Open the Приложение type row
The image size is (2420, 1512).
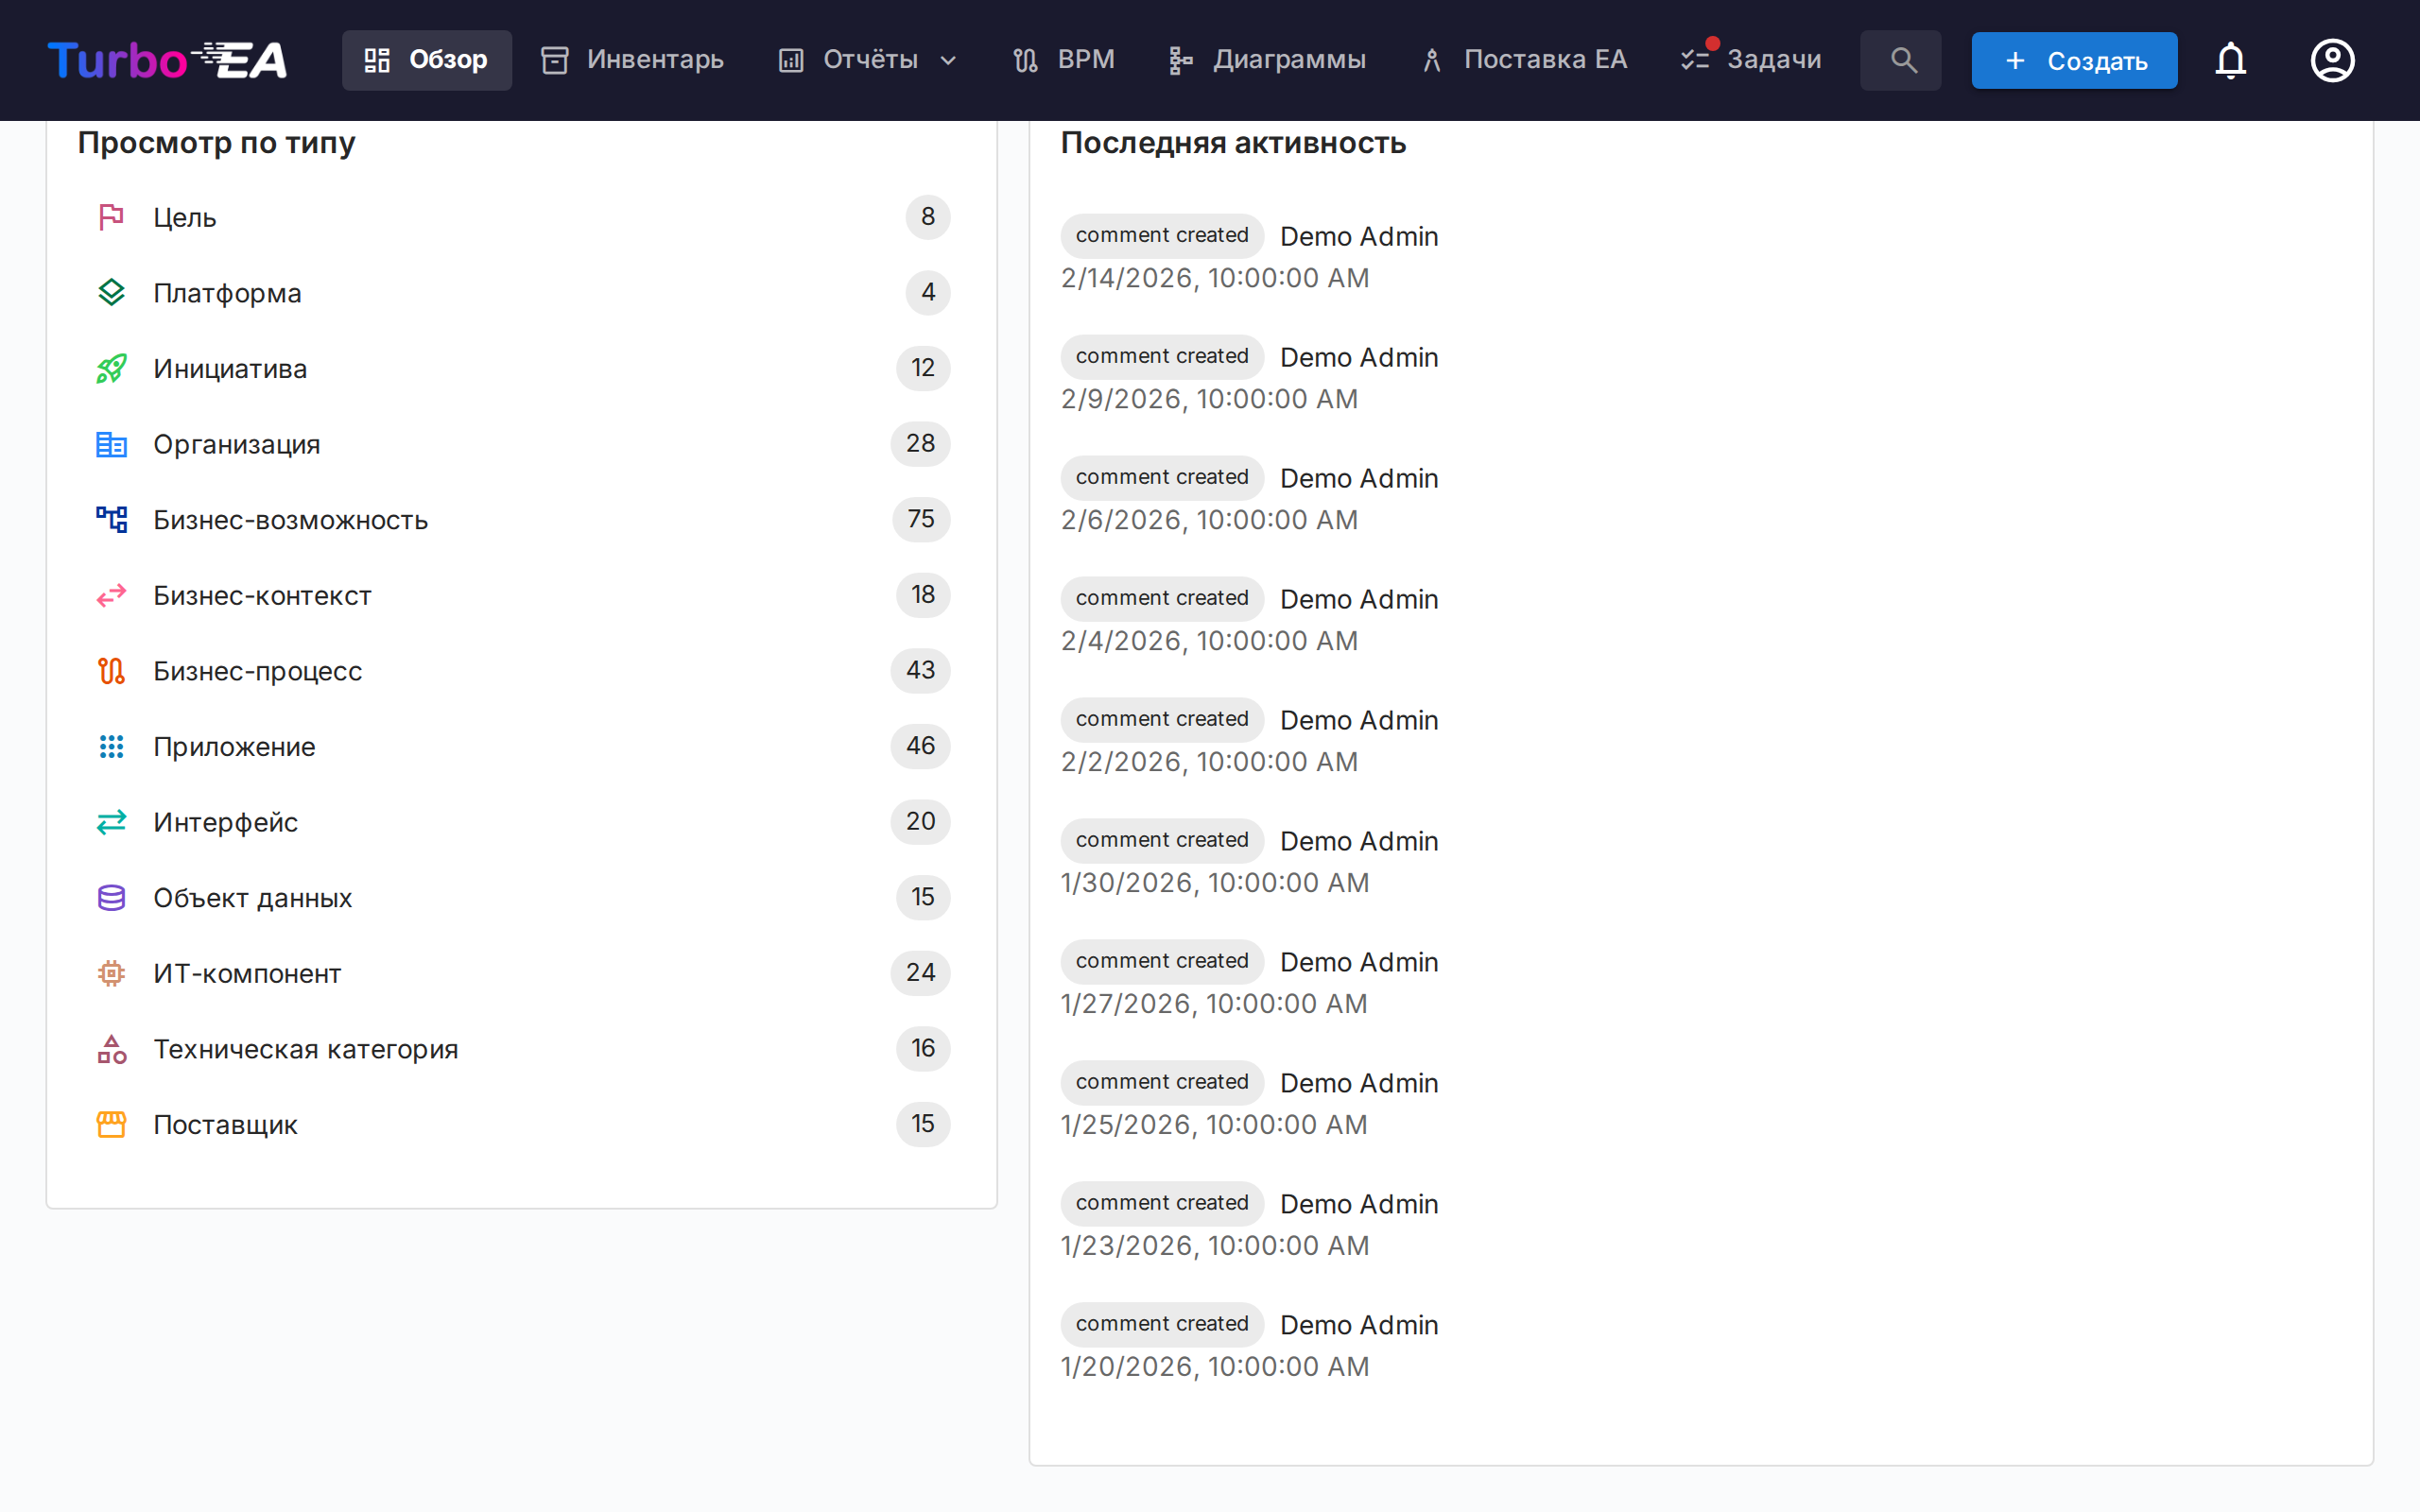pos(233,747)
